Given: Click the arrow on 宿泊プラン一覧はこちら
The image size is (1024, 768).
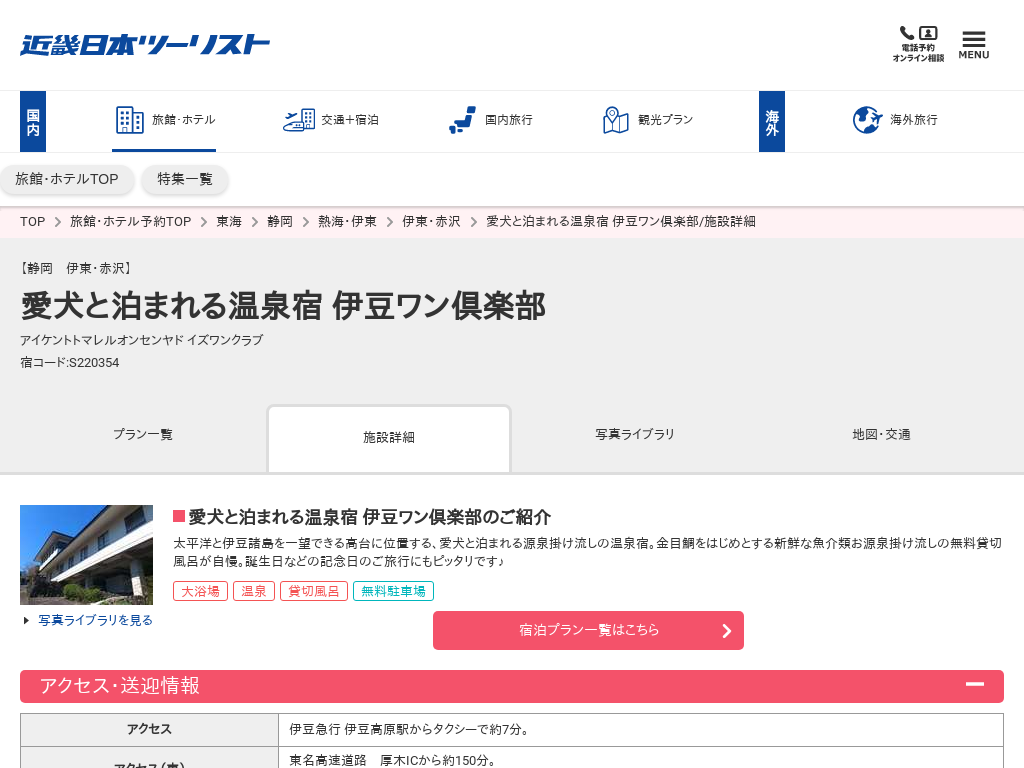Looking at the screenshot, I should point(727,631).
